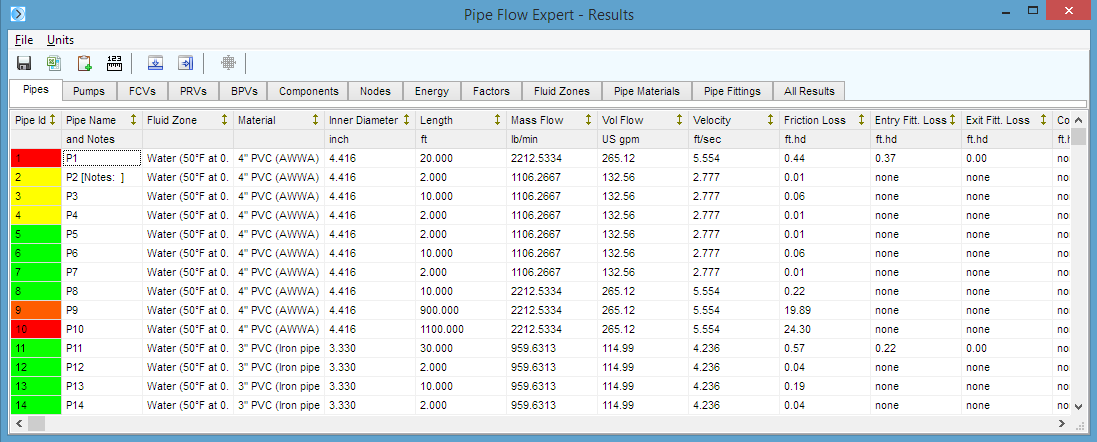Viewport: 1097px width, 442px height.
Task: Sort by Material column arrow
Action: (x=315, y=120)
